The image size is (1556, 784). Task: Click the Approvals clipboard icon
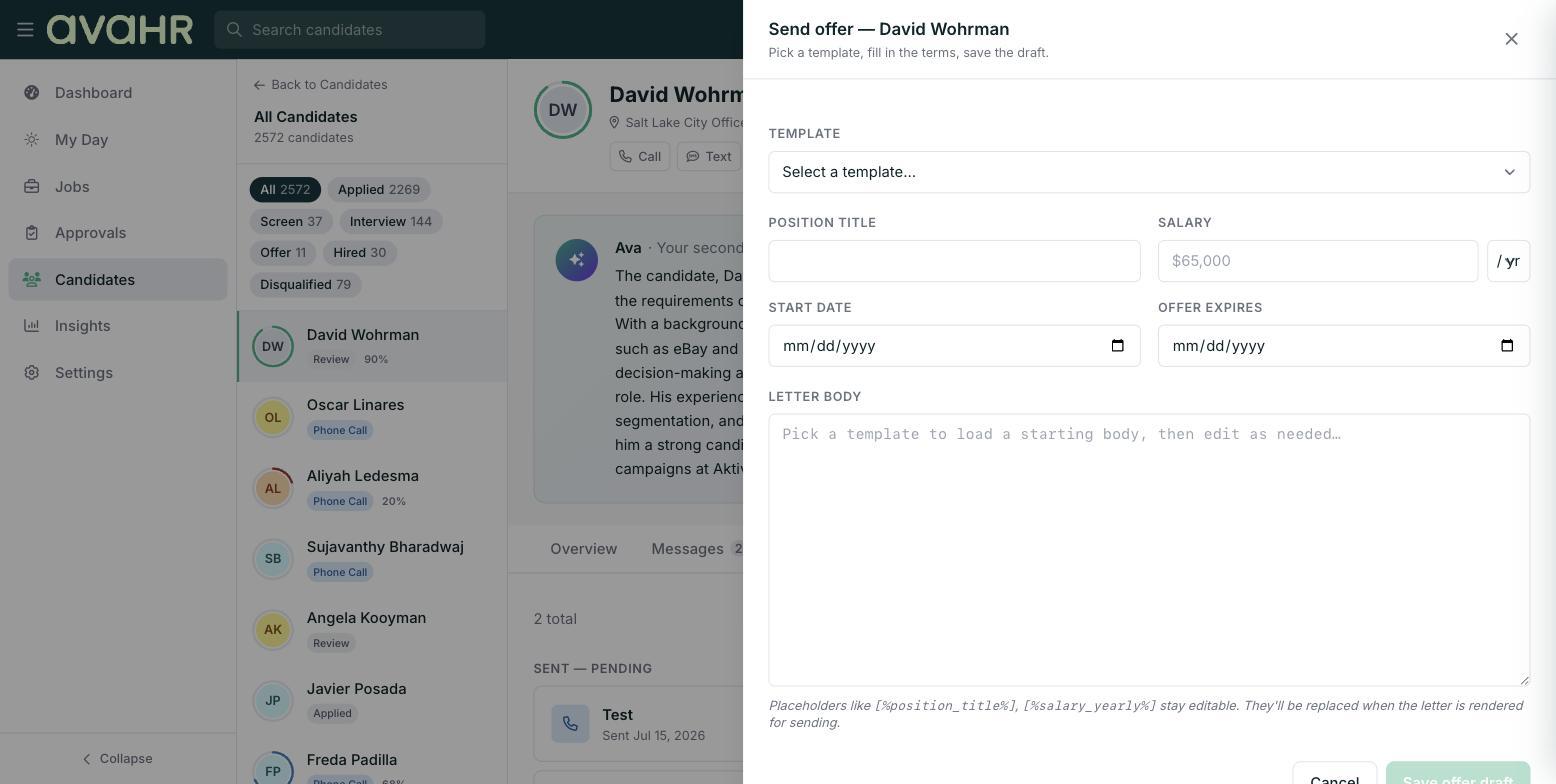32,233
